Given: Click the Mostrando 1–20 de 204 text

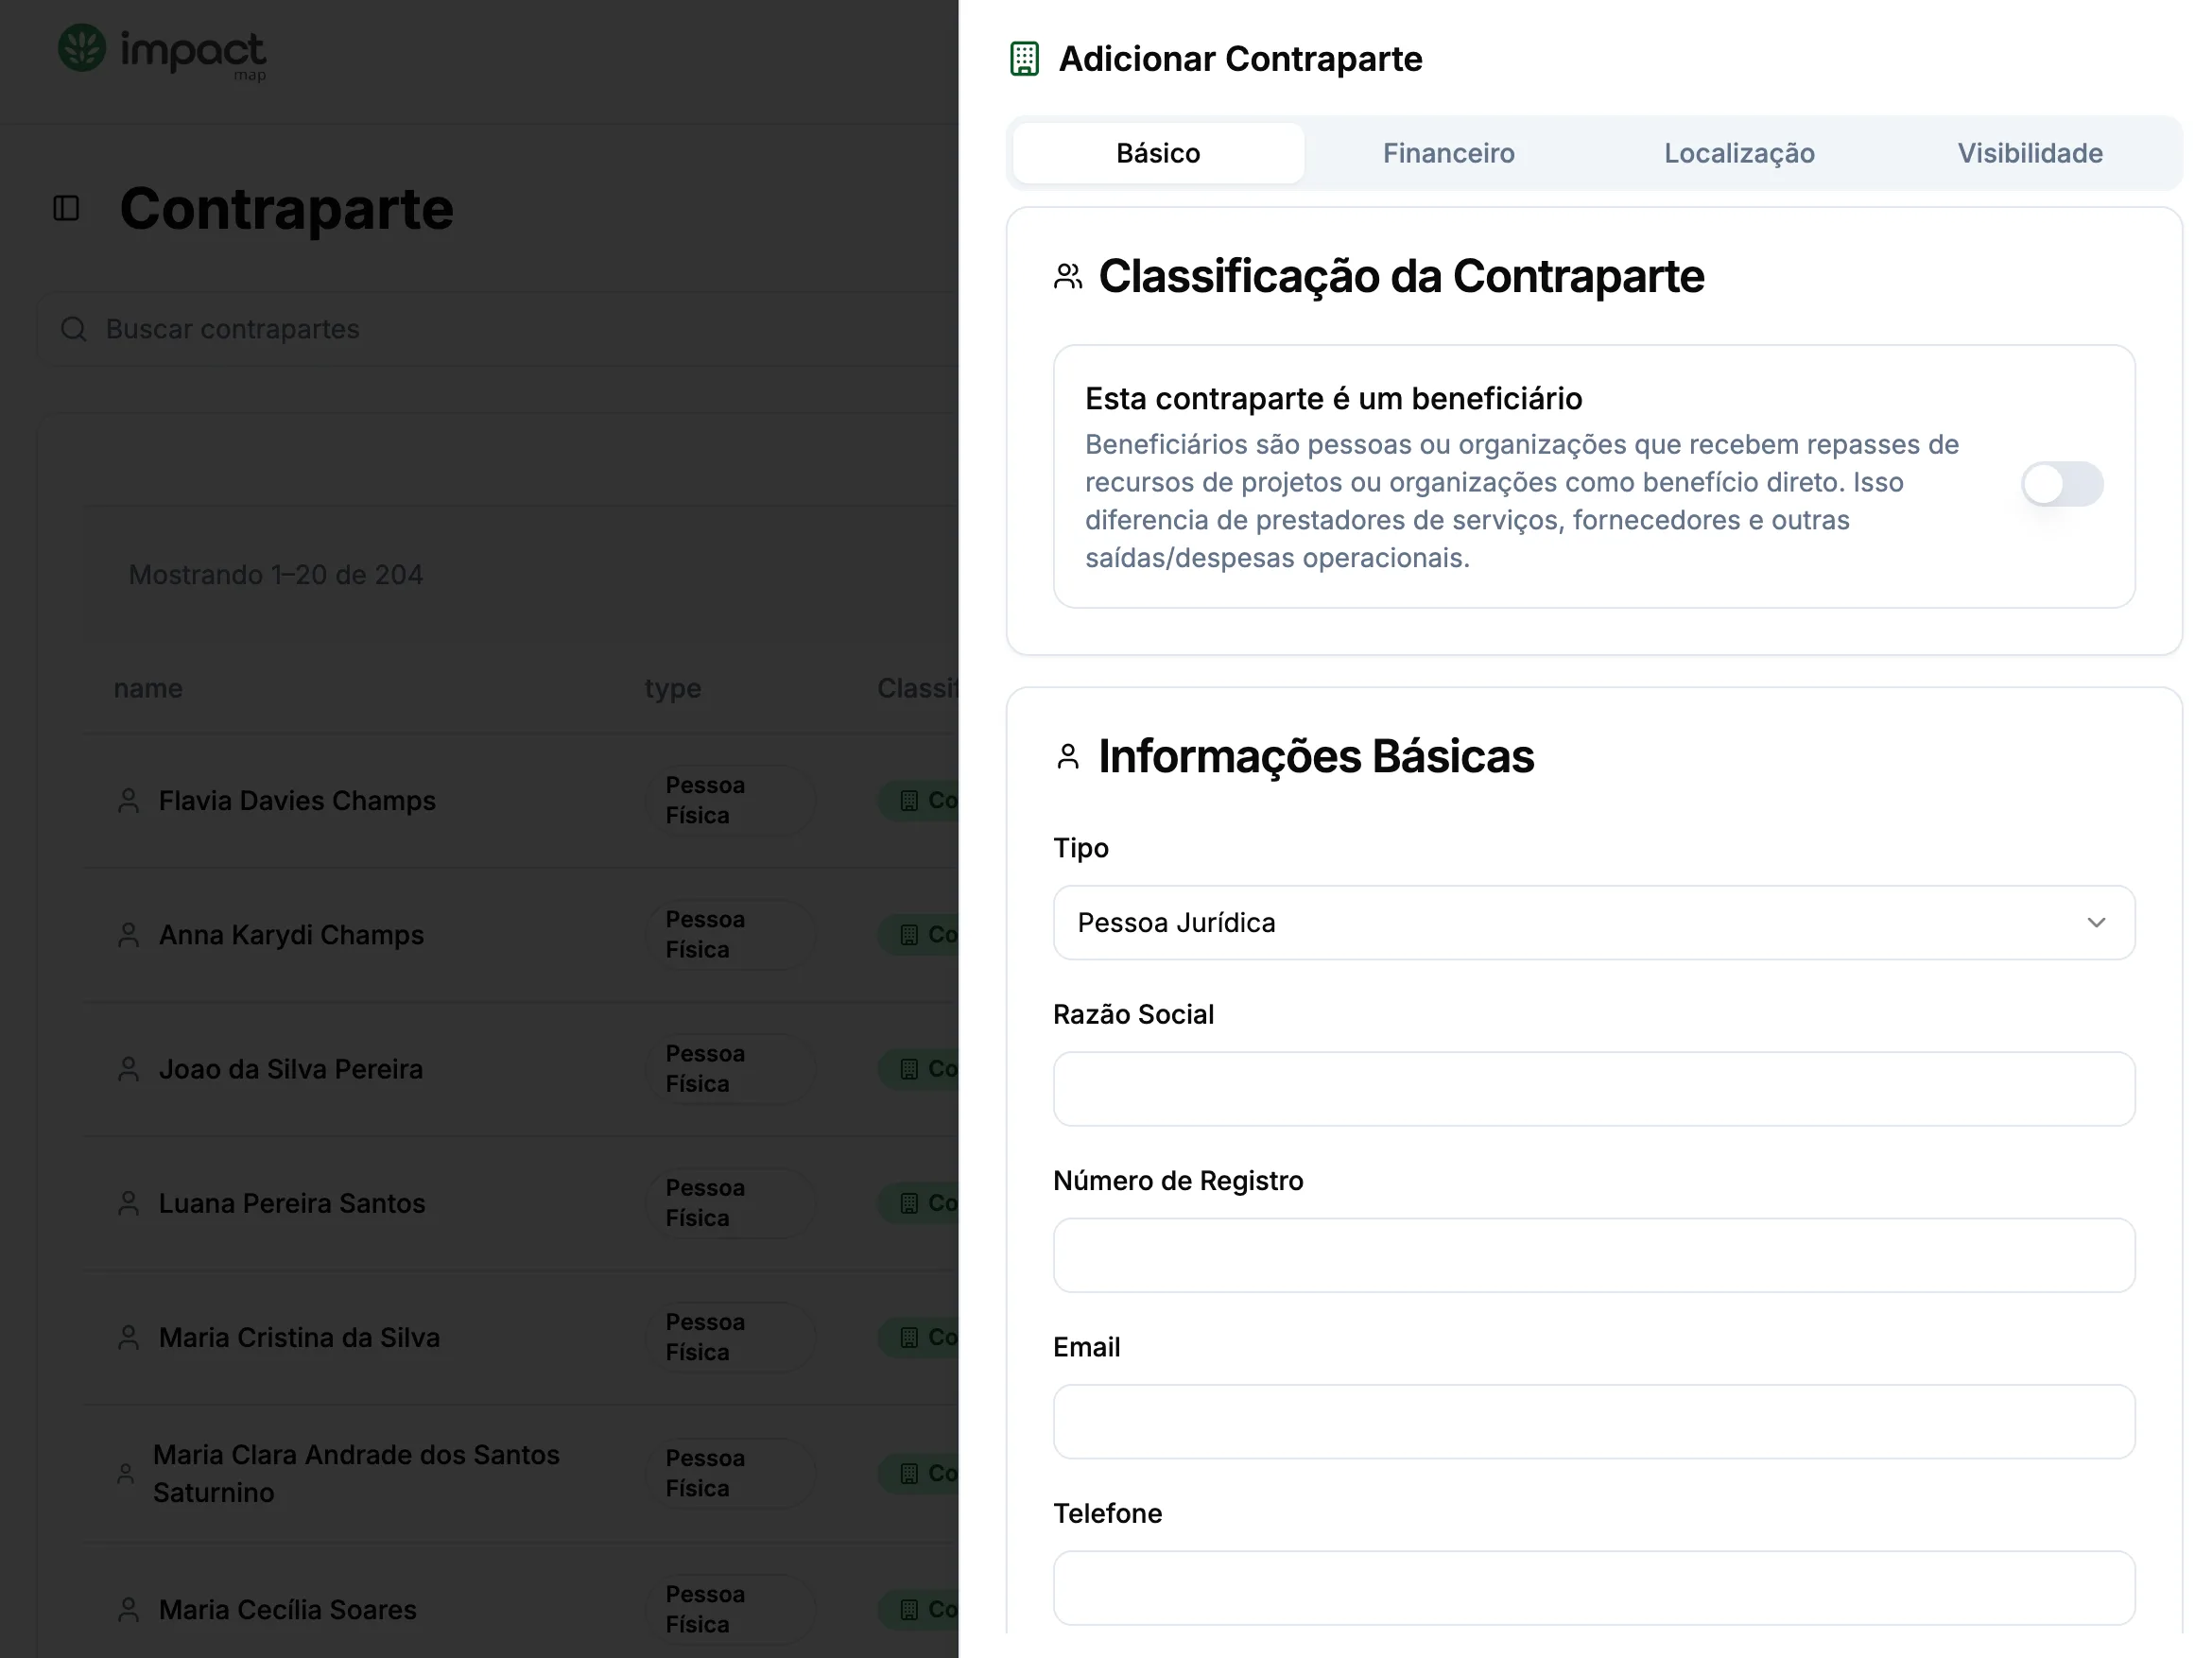Looking at the screenshot, I should click(276, 575).
